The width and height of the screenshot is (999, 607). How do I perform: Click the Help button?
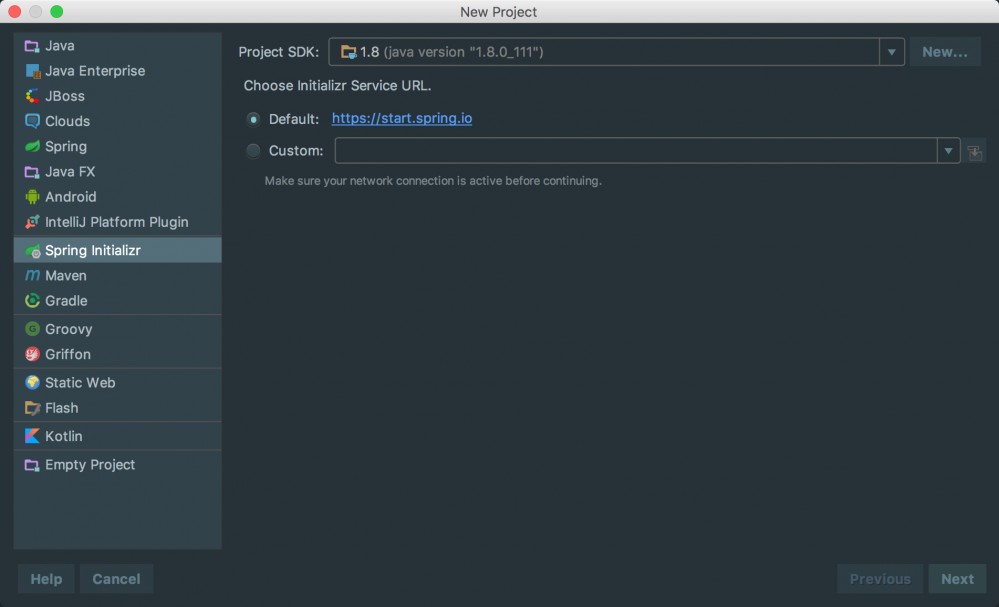pyautogui.click(x=47, y=579)
